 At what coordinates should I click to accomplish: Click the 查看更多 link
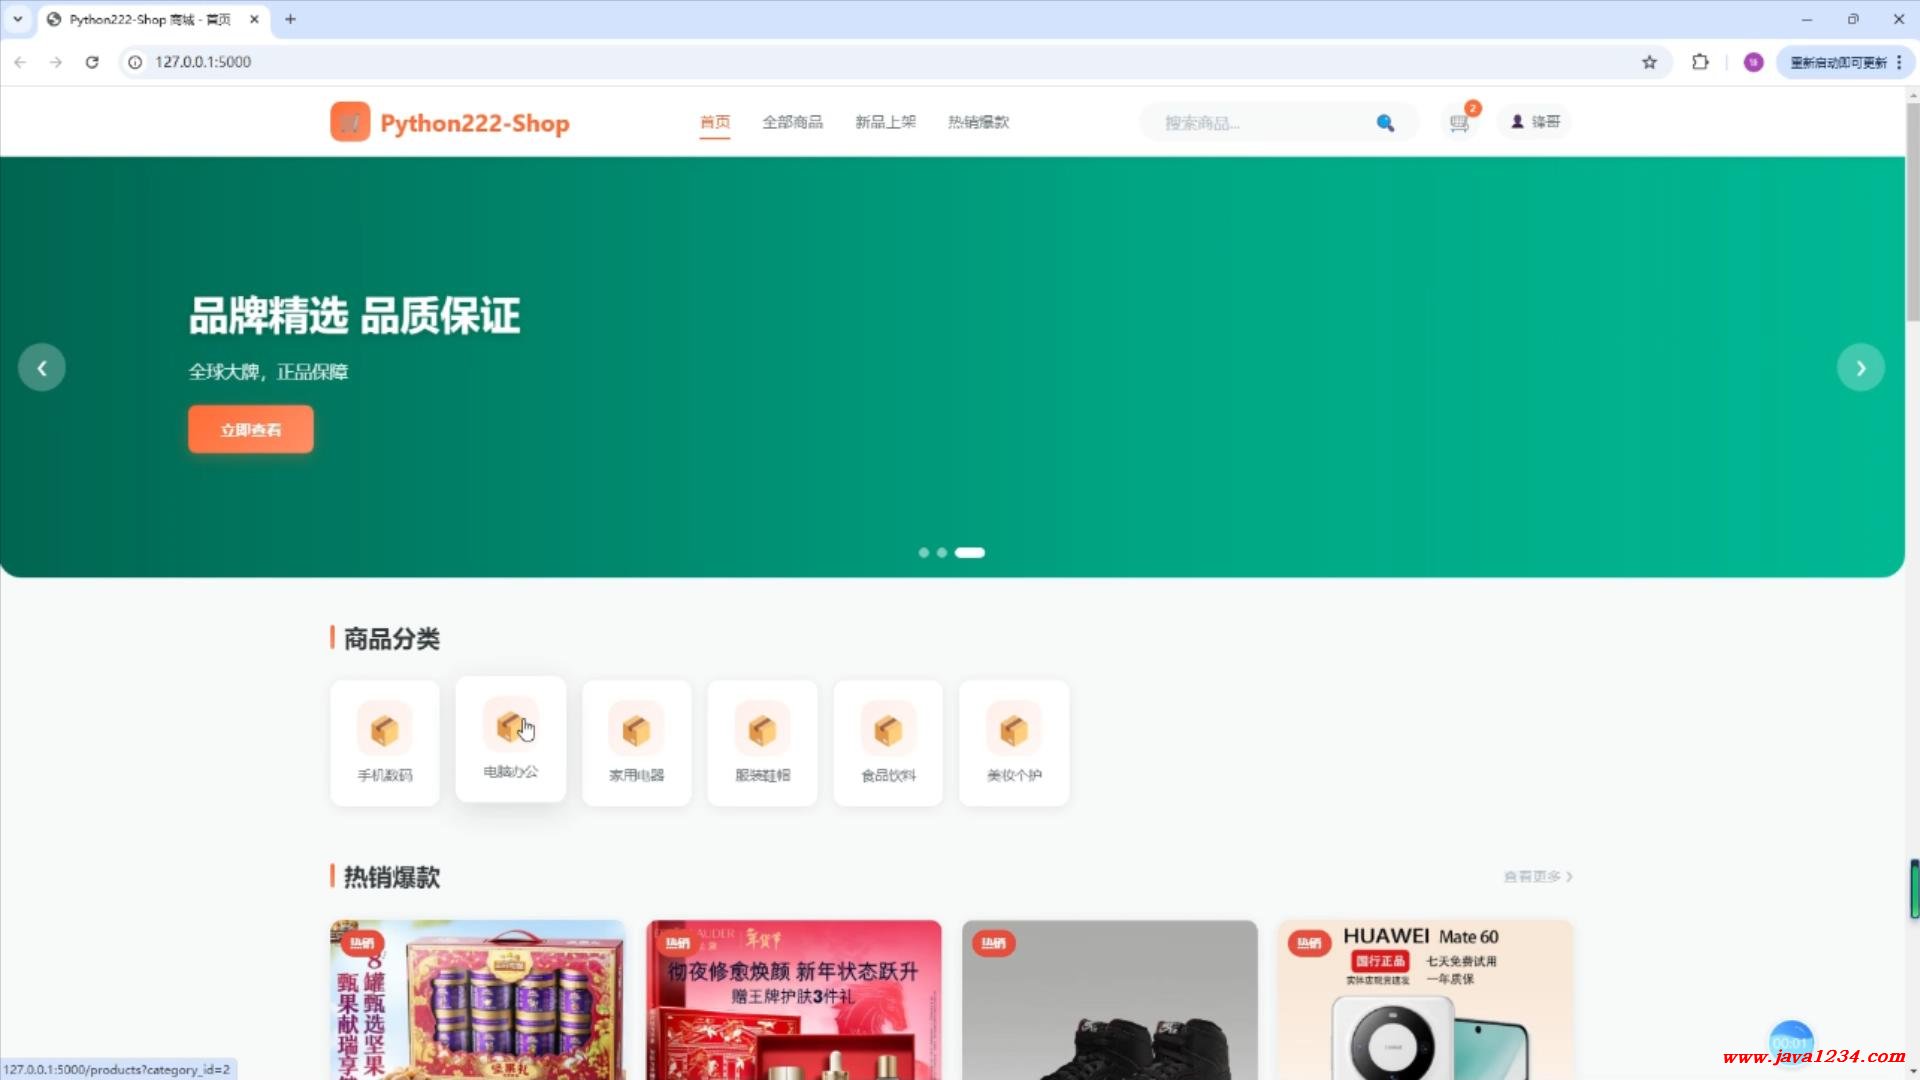(1538, 876)
